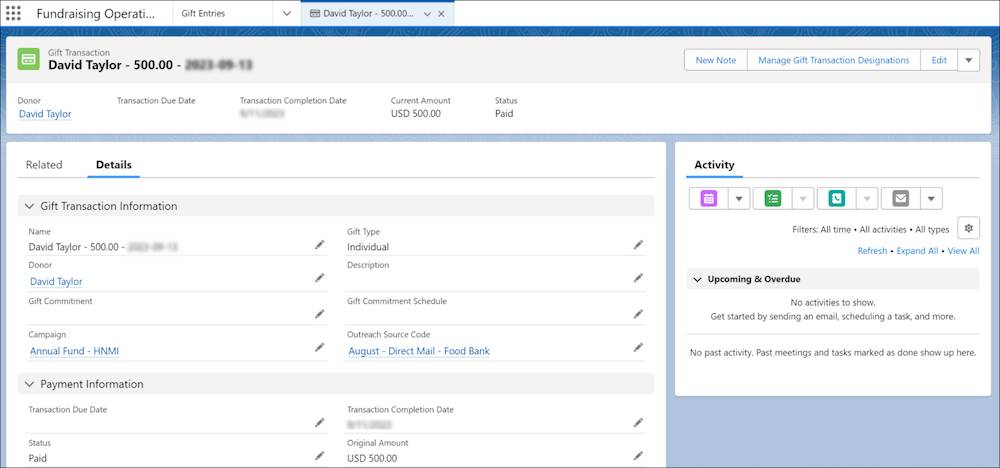Edit Outreach Source Code pencil icon
The height and width of the screenshot is (468, 1000).
[638, 347]
